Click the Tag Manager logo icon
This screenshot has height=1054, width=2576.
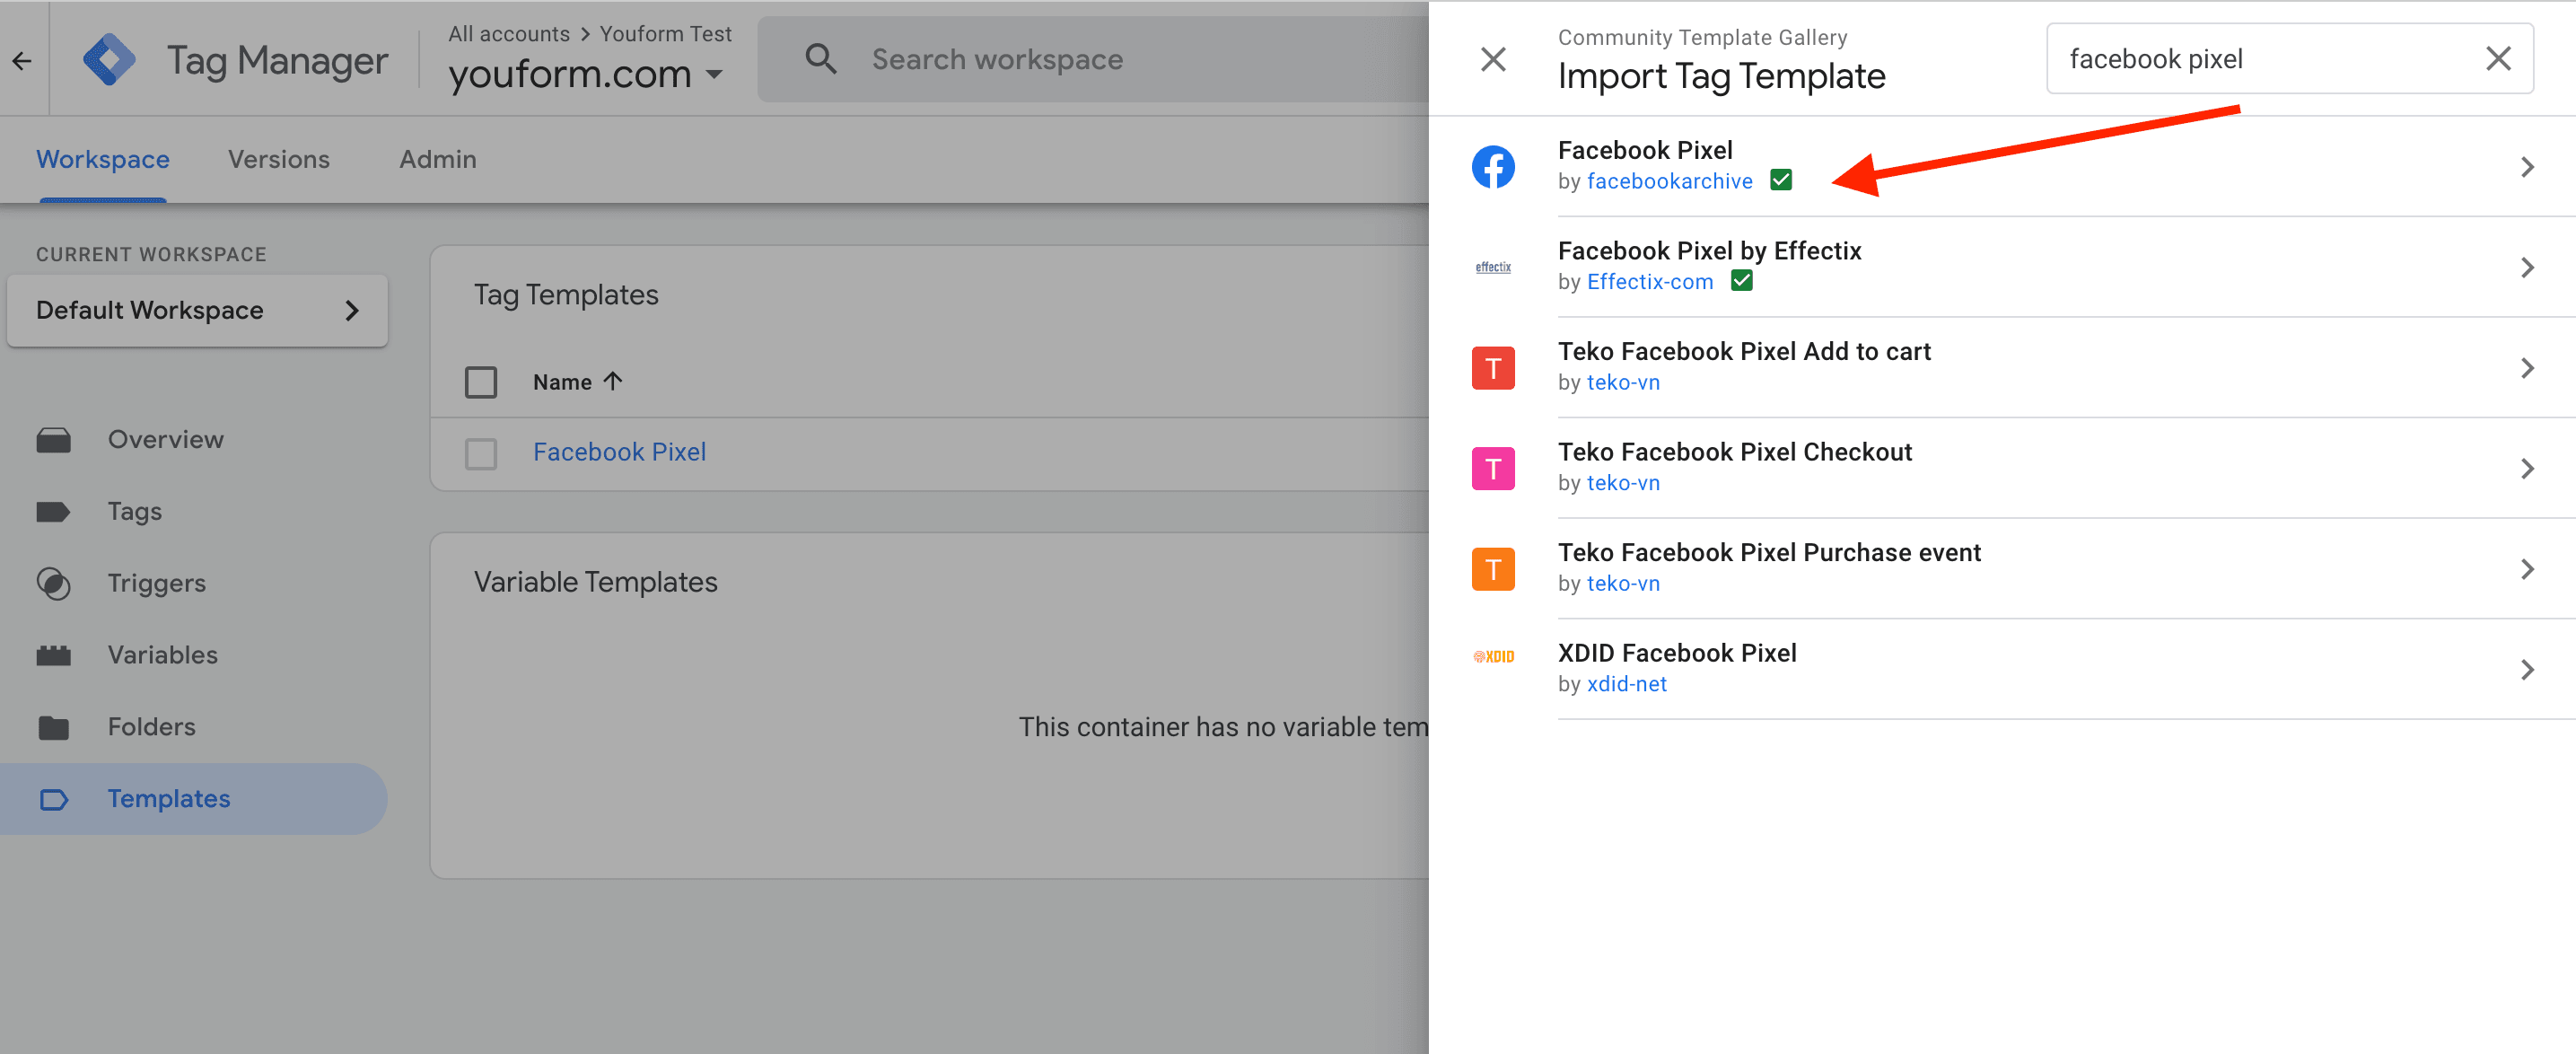click(110, 60)
